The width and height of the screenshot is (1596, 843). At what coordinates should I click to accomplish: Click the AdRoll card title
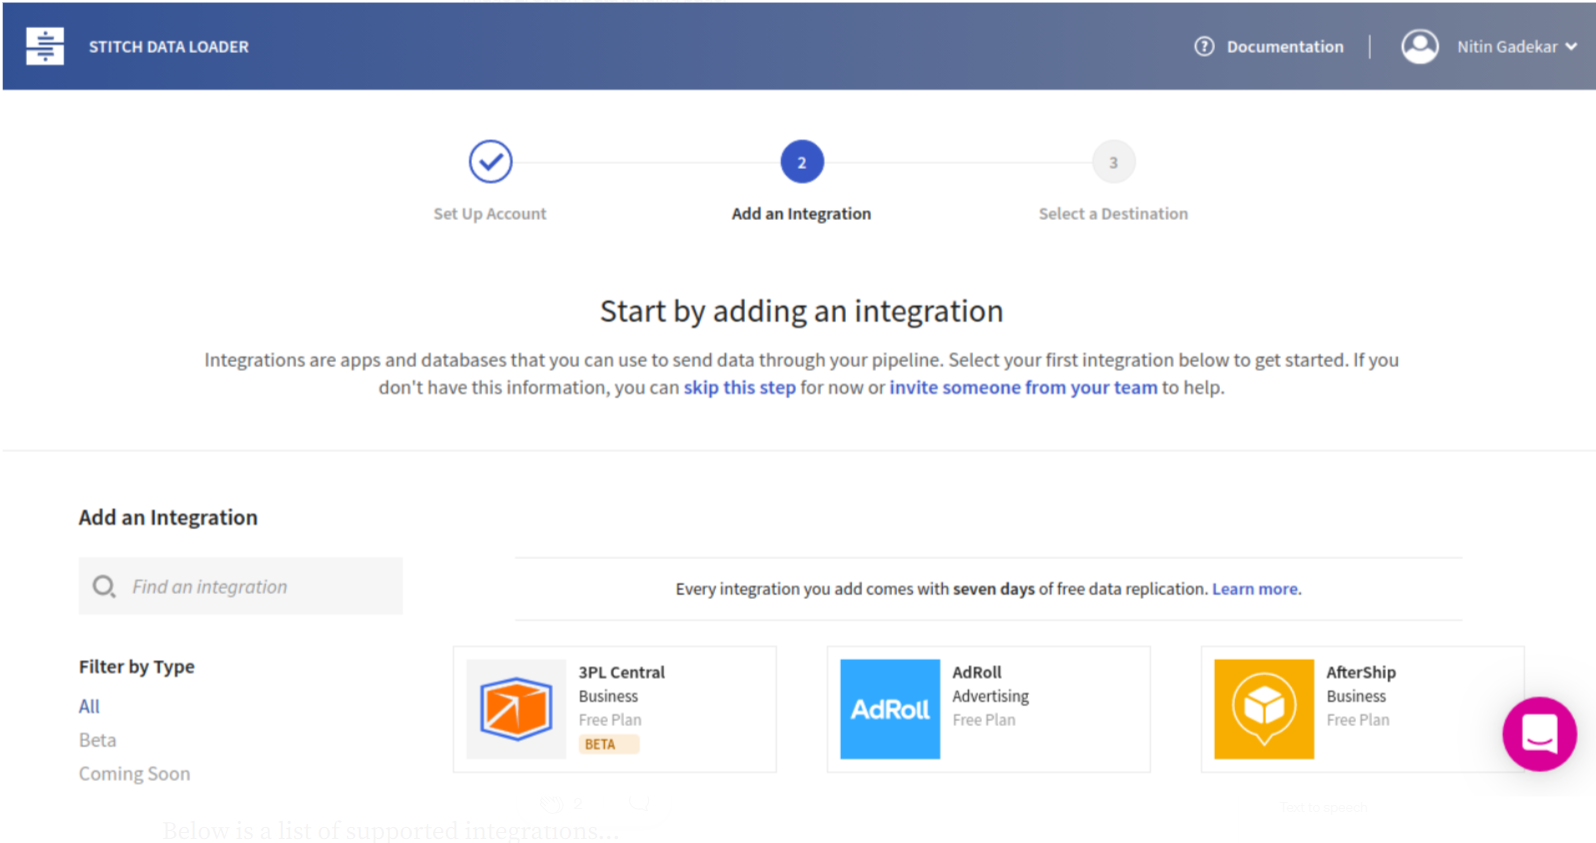[976, 672]
